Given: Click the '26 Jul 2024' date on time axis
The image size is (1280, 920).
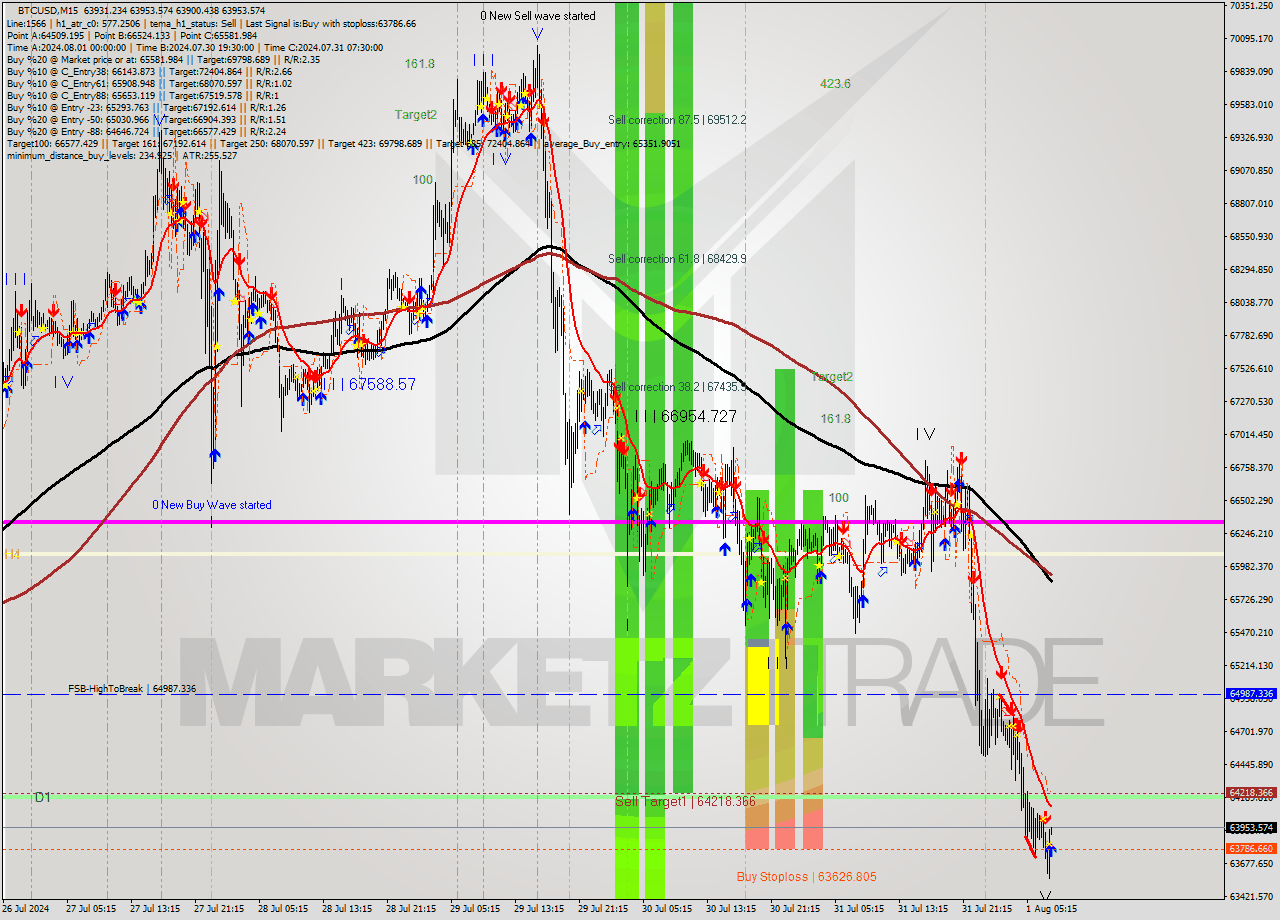Looking at the screenshot, I should point(27,909).
